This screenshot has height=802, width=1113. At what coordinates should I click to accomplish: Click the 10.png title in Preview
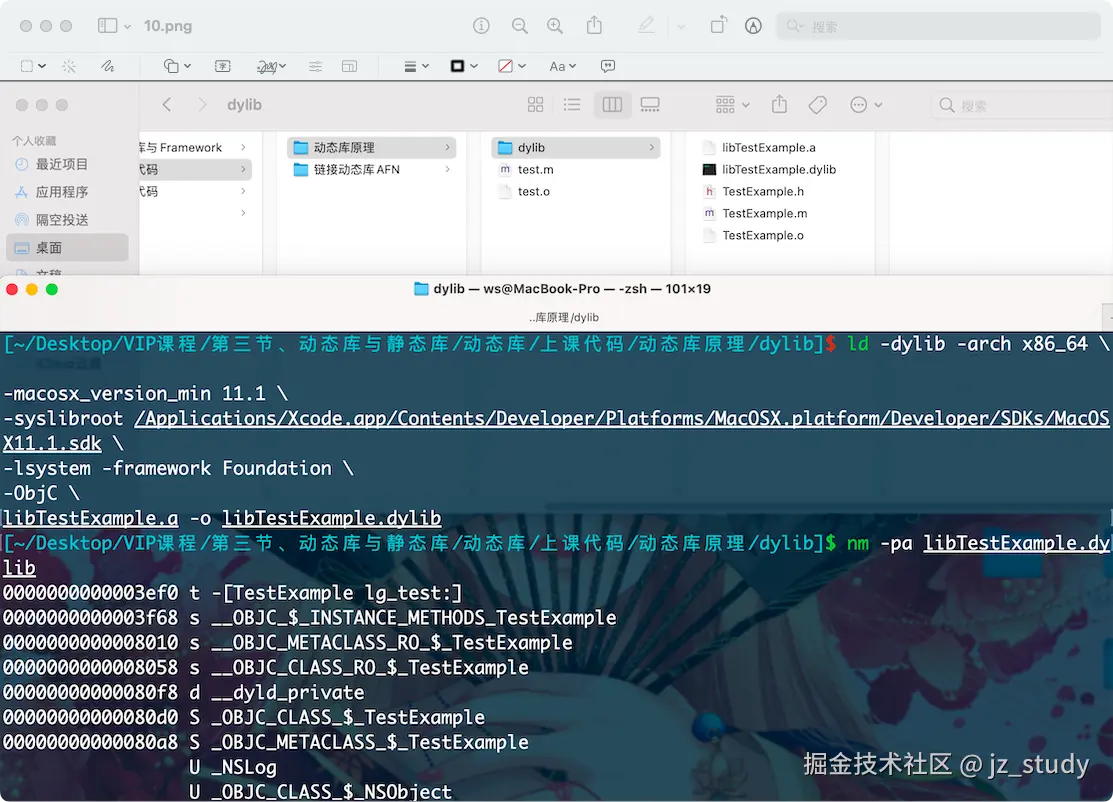(168, 26)
